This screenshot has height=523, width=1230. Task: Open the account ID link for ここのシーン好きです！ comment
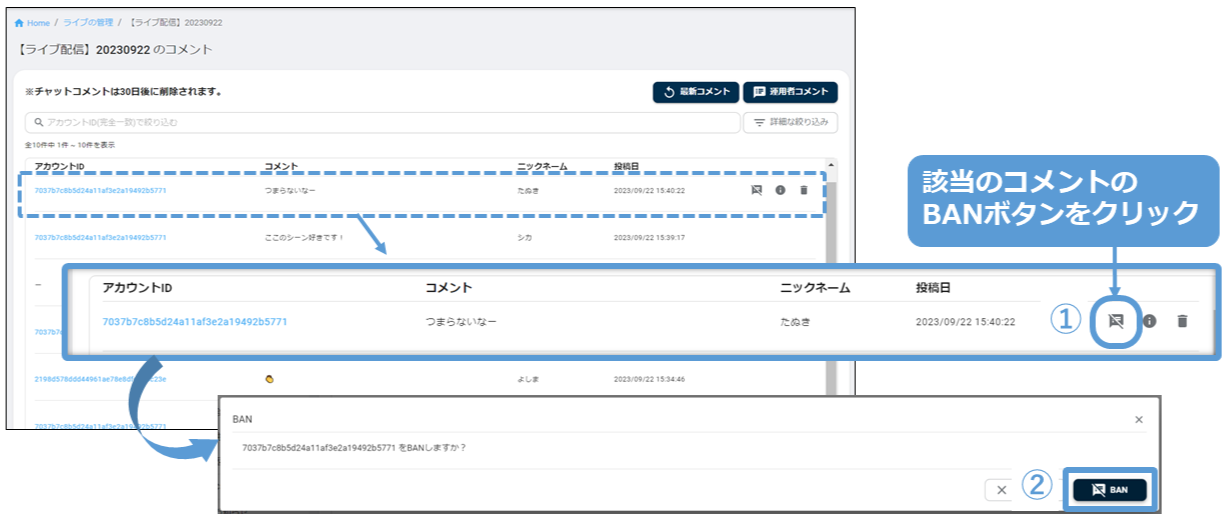coord(100,238)
